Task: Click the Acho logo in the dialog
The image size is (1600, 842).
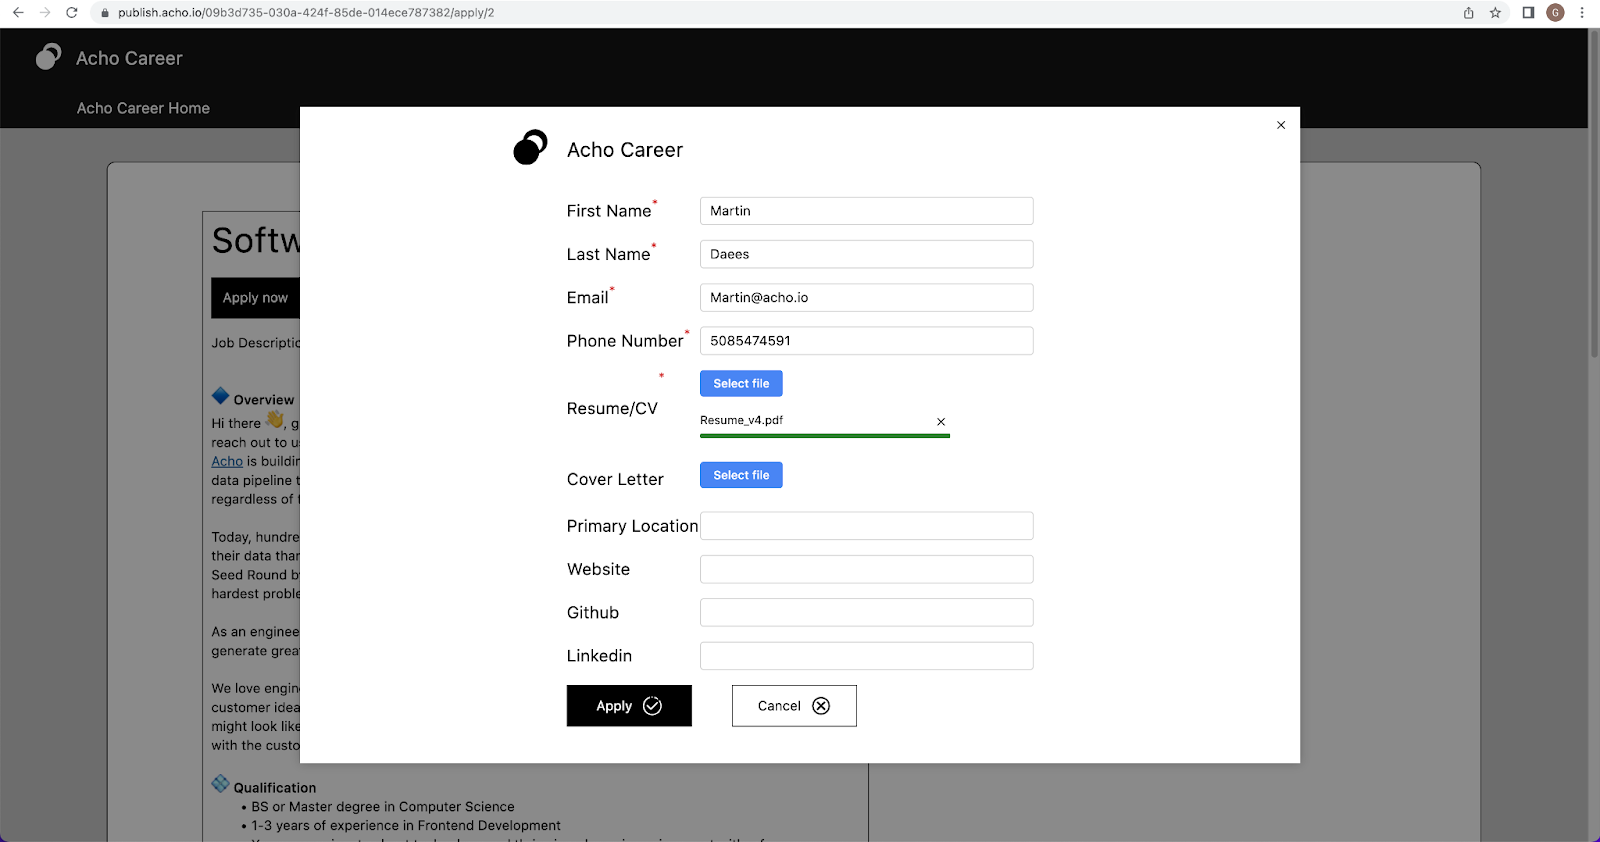Action: 530,148
